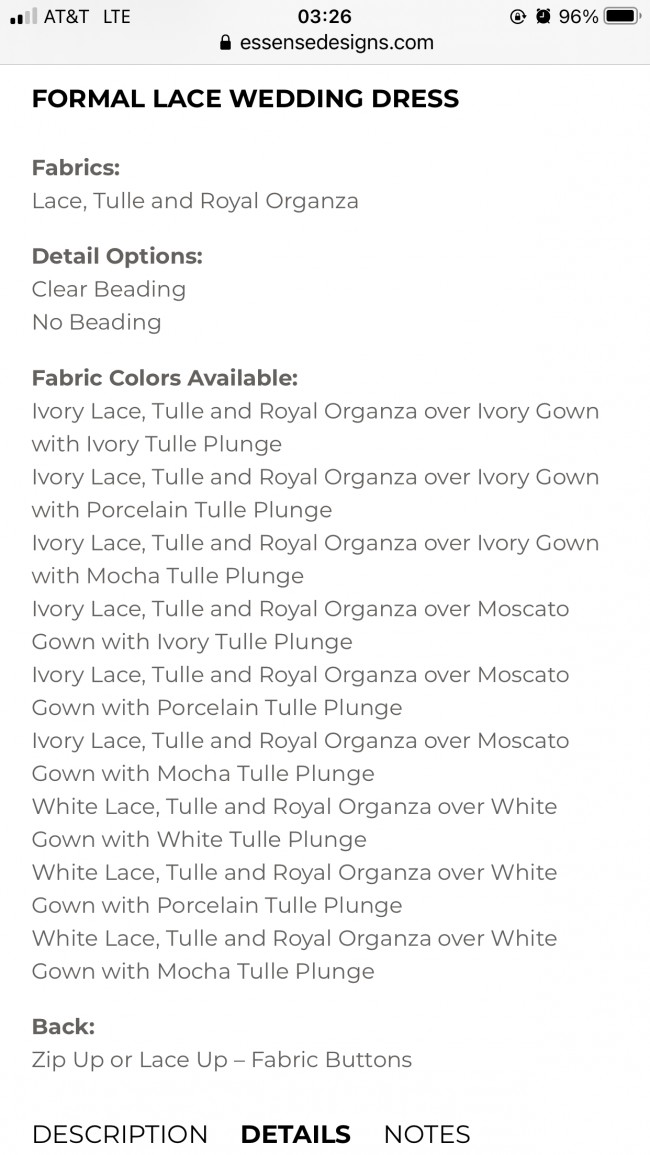Select the DETAILS tab

[x=295, y=1134]
